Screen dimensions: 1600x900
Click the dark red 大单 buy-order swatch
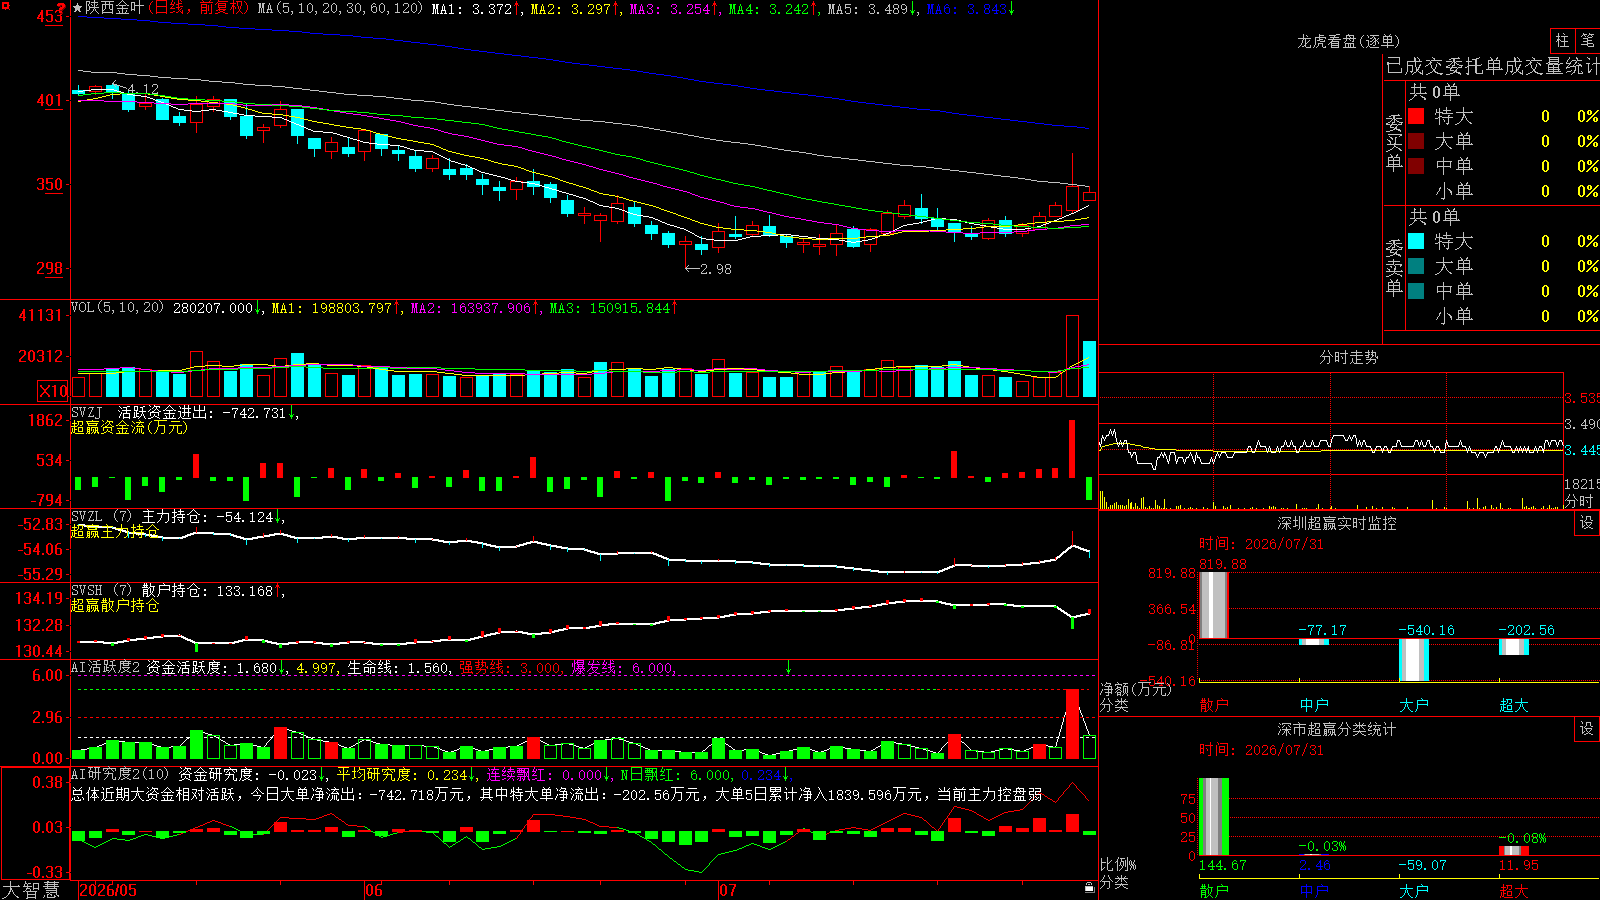[1416, 141]
